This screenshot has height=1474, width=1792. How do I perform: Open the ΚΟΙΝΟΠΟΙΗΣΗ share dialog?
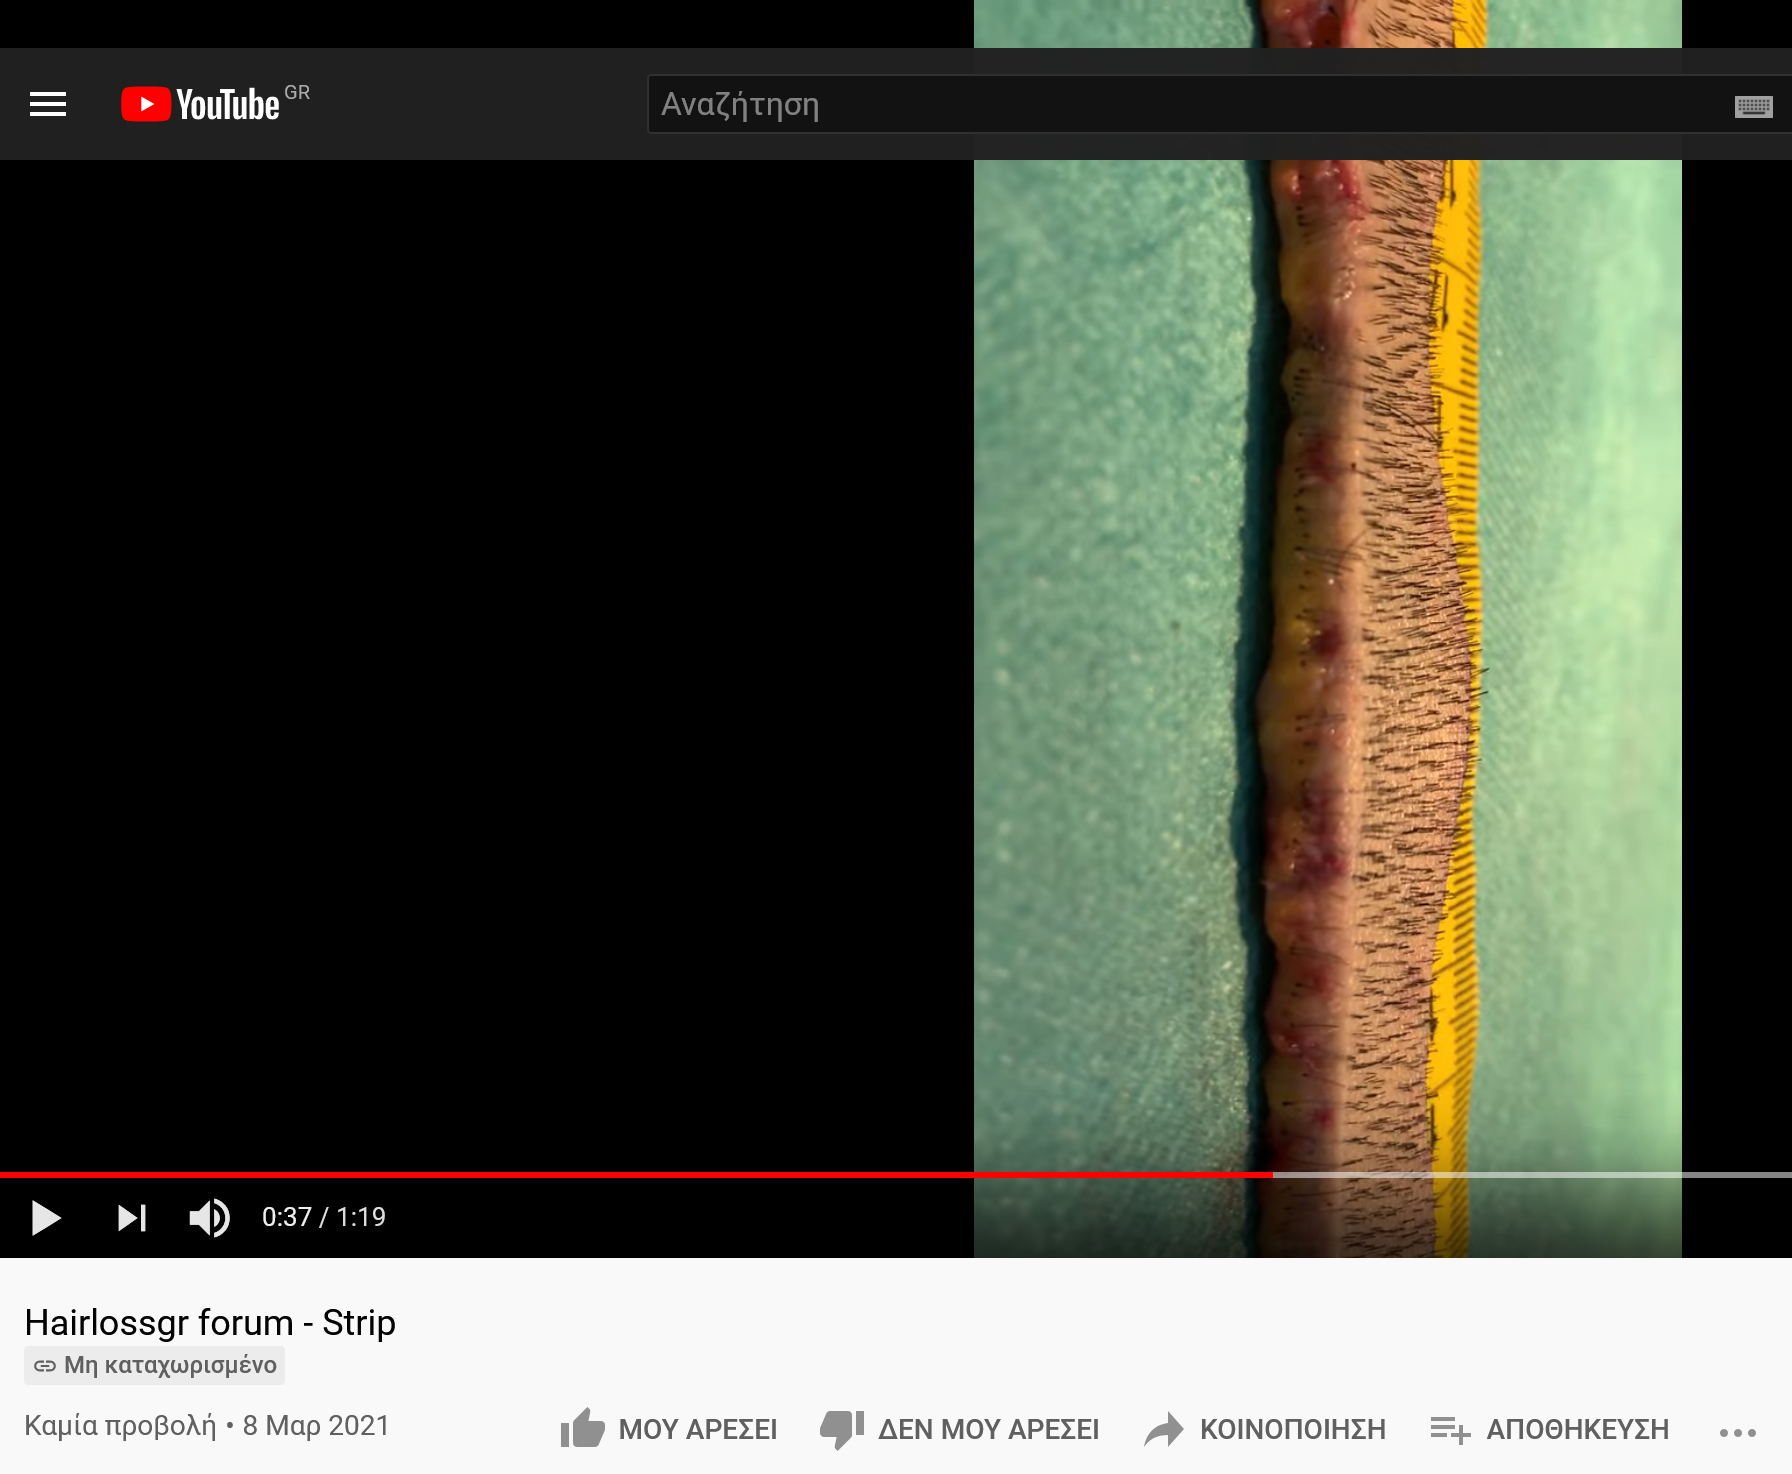click(x=1292, y=1429)
